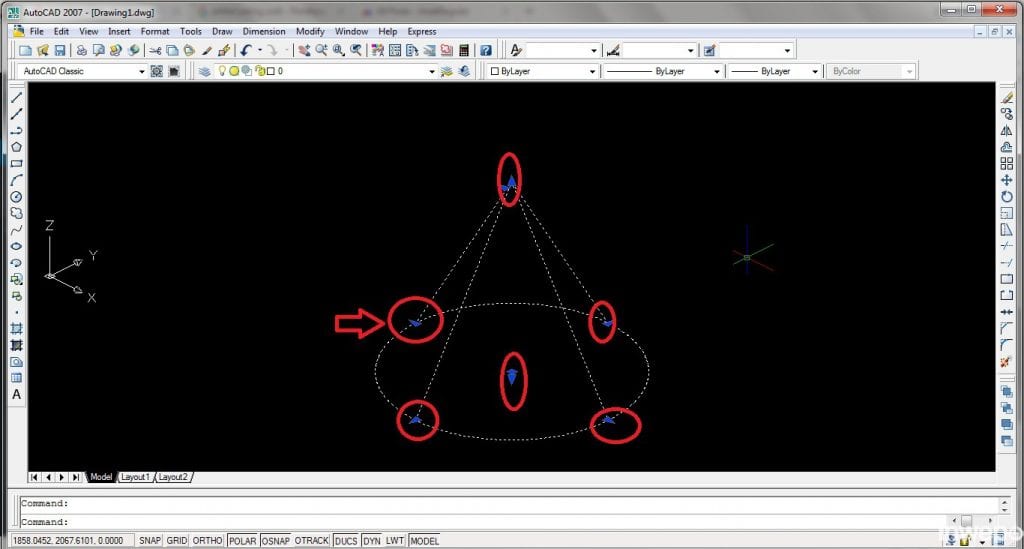Click the Copy Object modify tool
The width and height of the screenshot is (1024, 549).
pos(1006,114)
